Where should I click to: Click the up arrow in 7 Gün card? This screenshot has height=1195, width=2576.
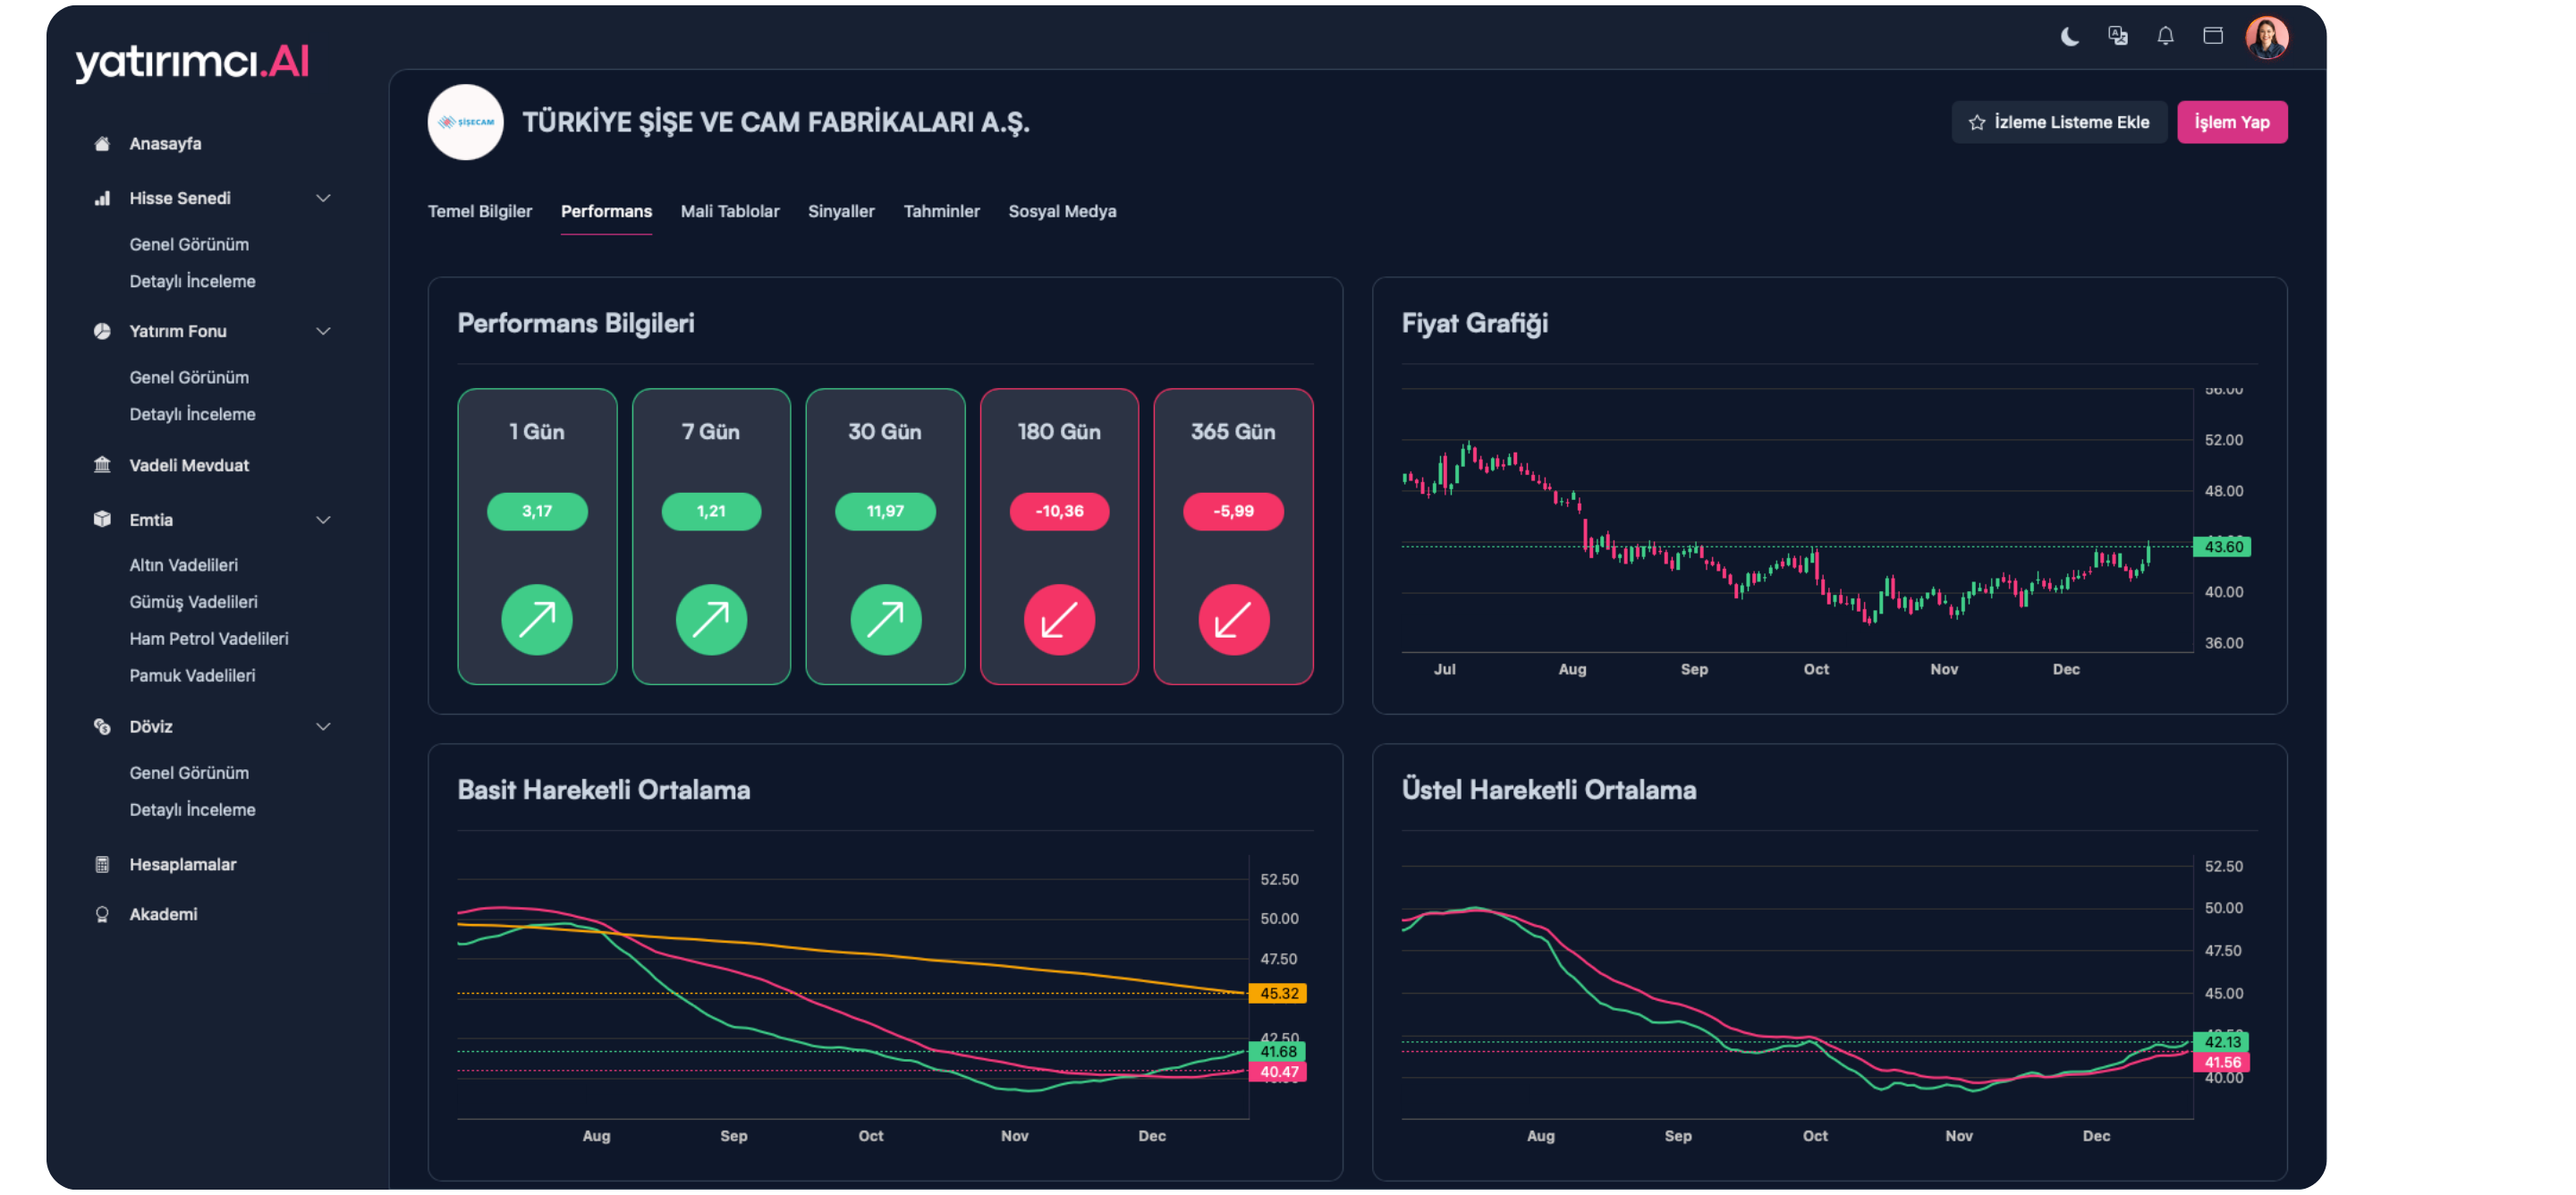coord(711,620)
